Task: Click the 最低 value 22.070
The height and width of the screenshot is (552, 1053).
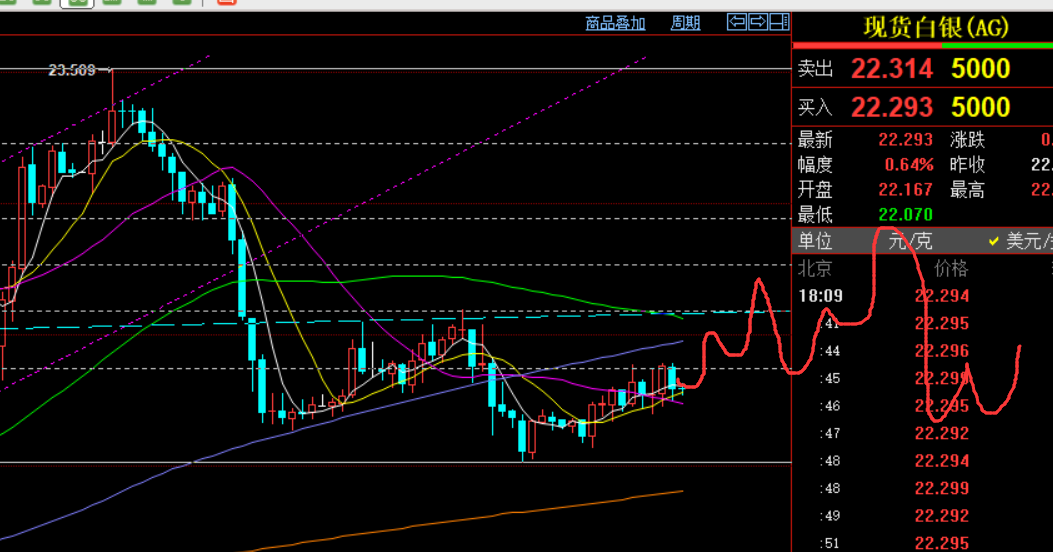Action: 905,214
